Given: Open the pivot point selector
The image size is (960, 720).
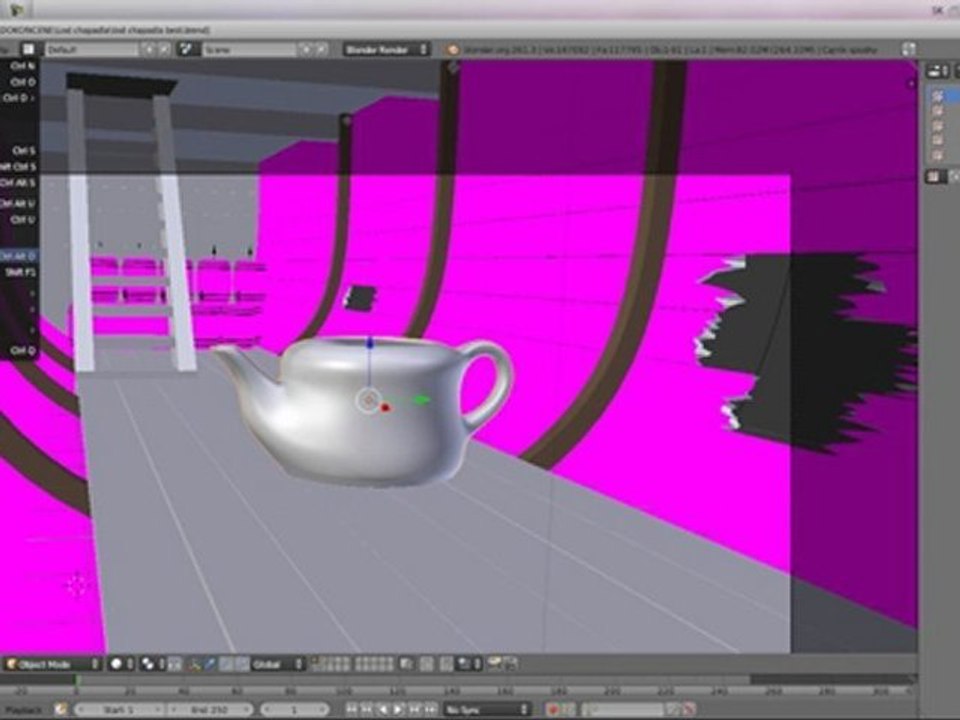Looking at the screenshot, I should (151, 664).
